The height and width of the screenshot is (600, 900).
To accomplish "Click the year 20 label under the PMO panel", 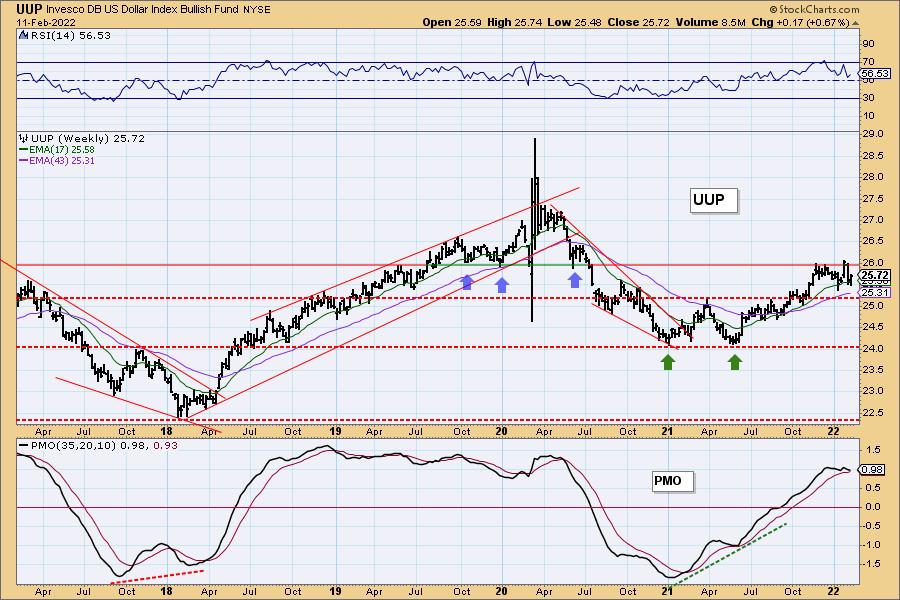I will [x=501, y=591].
